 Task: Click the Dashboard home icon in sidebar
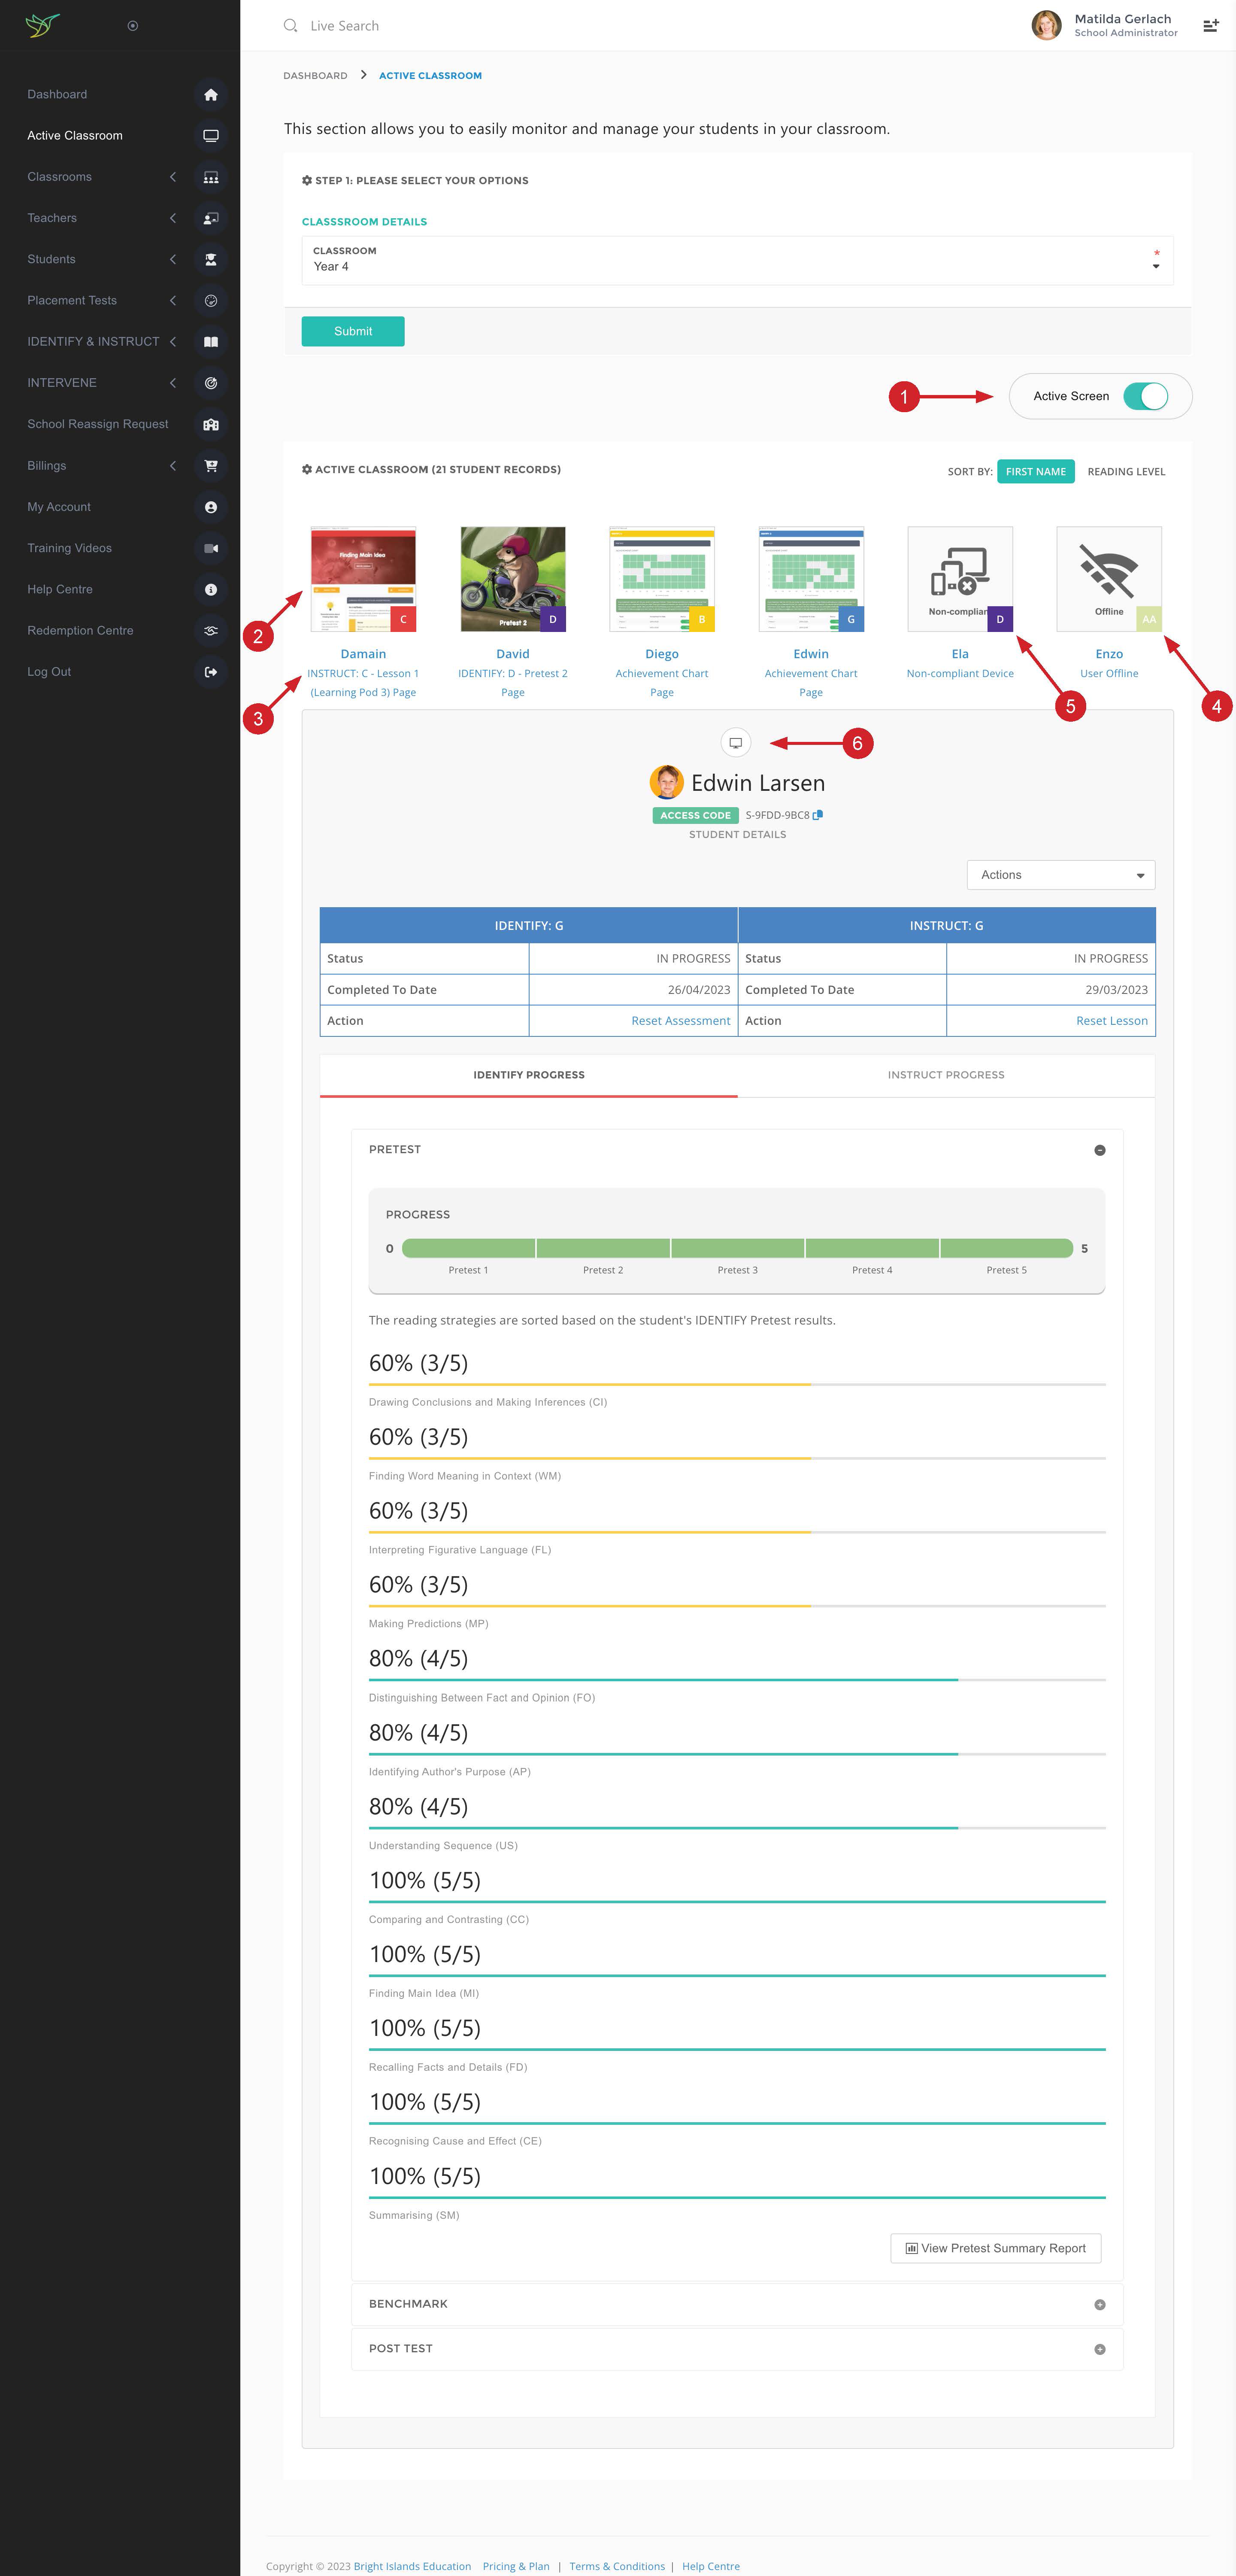tap(210, 95)
